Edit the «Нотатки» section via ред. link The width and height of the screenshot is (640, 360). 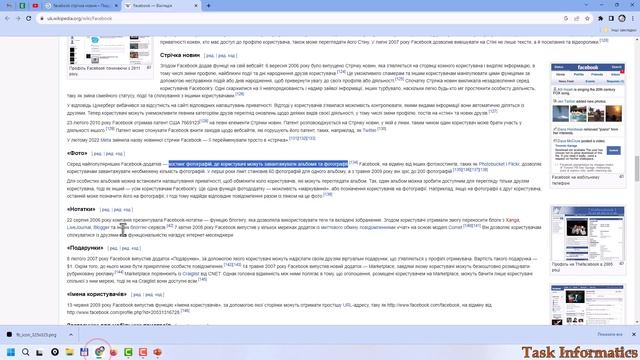(105, 210)
